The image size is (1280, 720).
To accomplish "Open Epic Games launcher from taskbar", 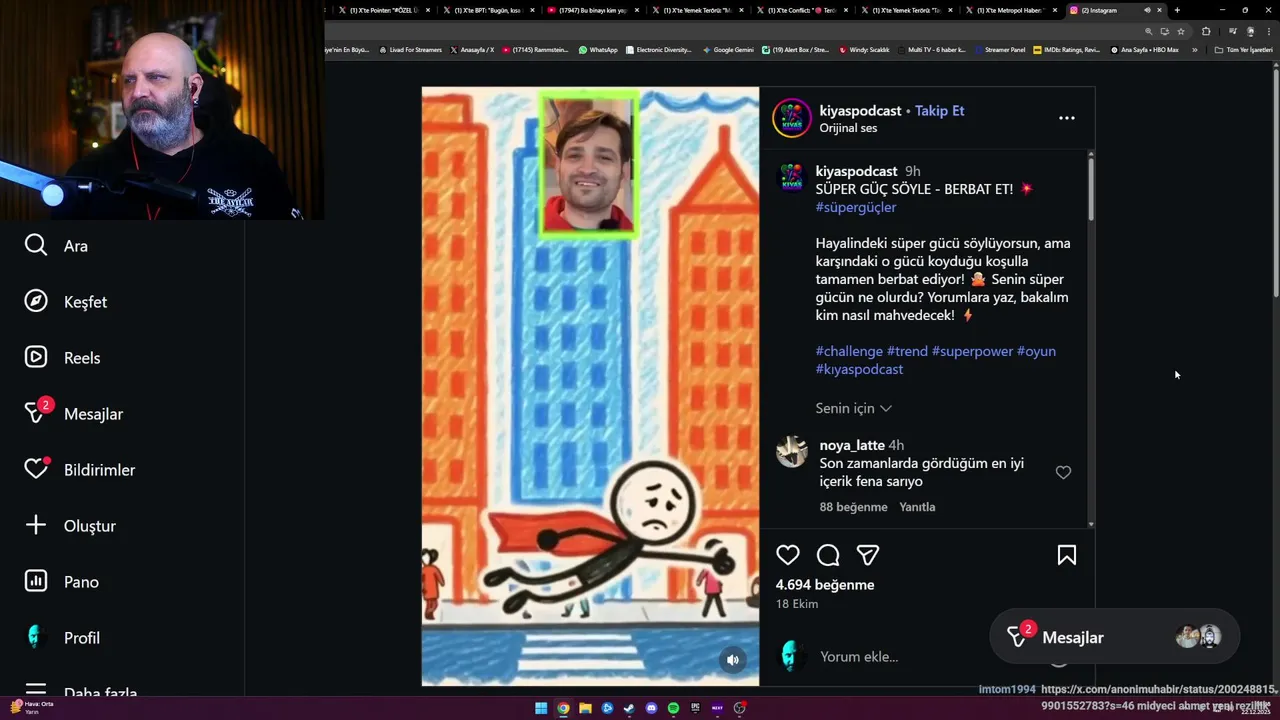I will pos(695,708).
